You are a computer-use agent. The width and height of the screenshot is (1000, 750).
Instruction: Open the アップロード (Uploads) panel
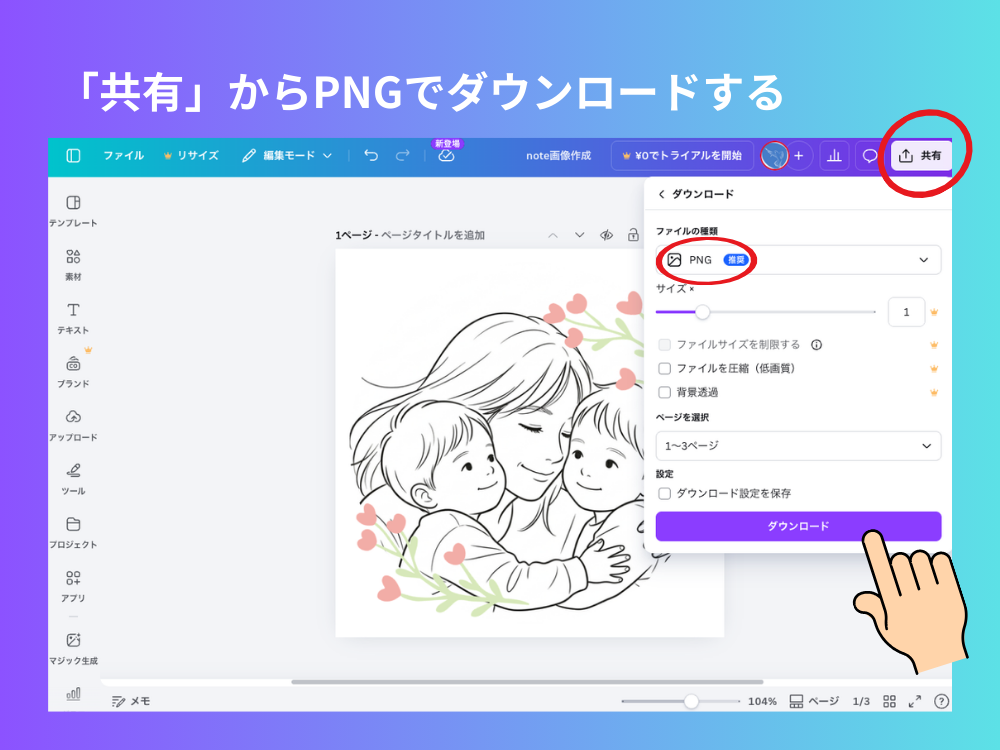(73, 418)
